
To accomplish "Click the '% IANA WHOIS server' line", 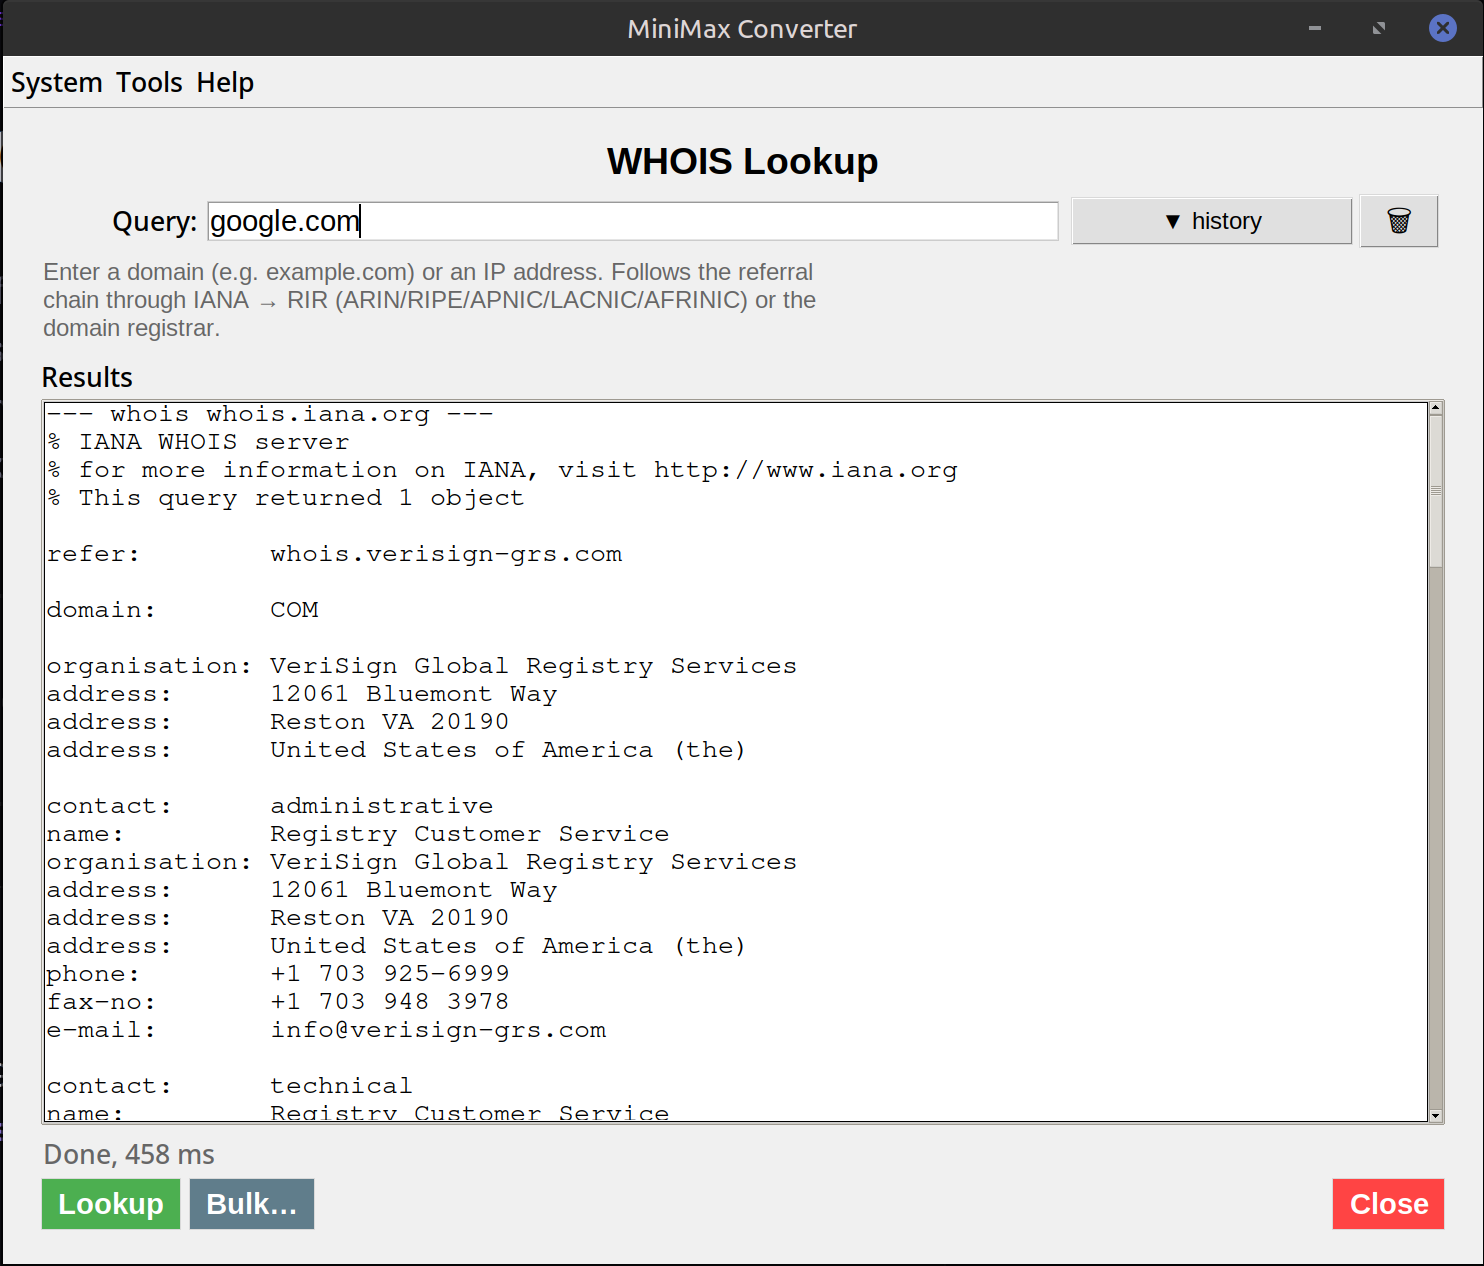I will 199,442.
